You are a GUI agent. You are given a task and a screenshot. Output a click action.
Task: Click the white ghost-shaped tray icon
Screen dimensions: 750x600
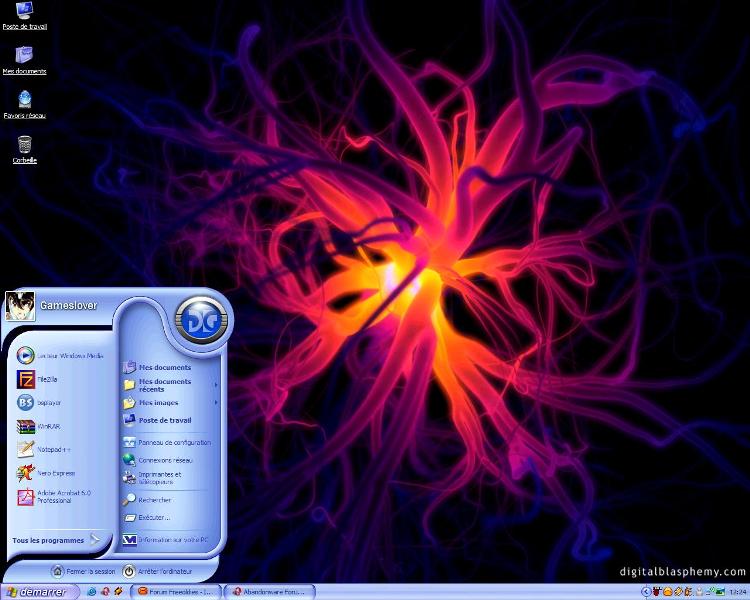[699, 592]
